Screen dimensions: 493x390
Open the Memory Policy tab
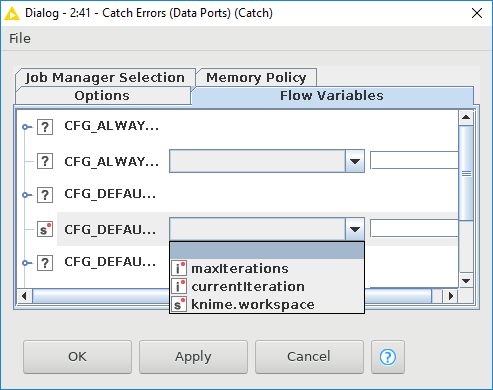[256, 78]
